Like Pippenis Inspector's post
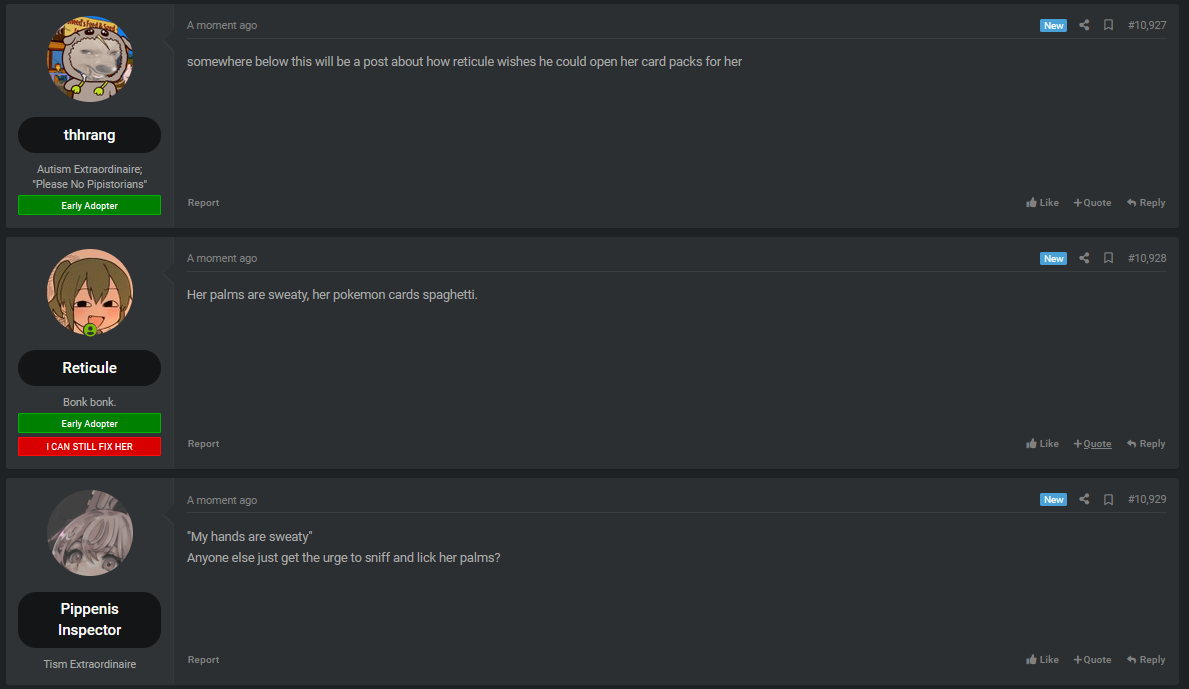 [x=1043, y=659]
